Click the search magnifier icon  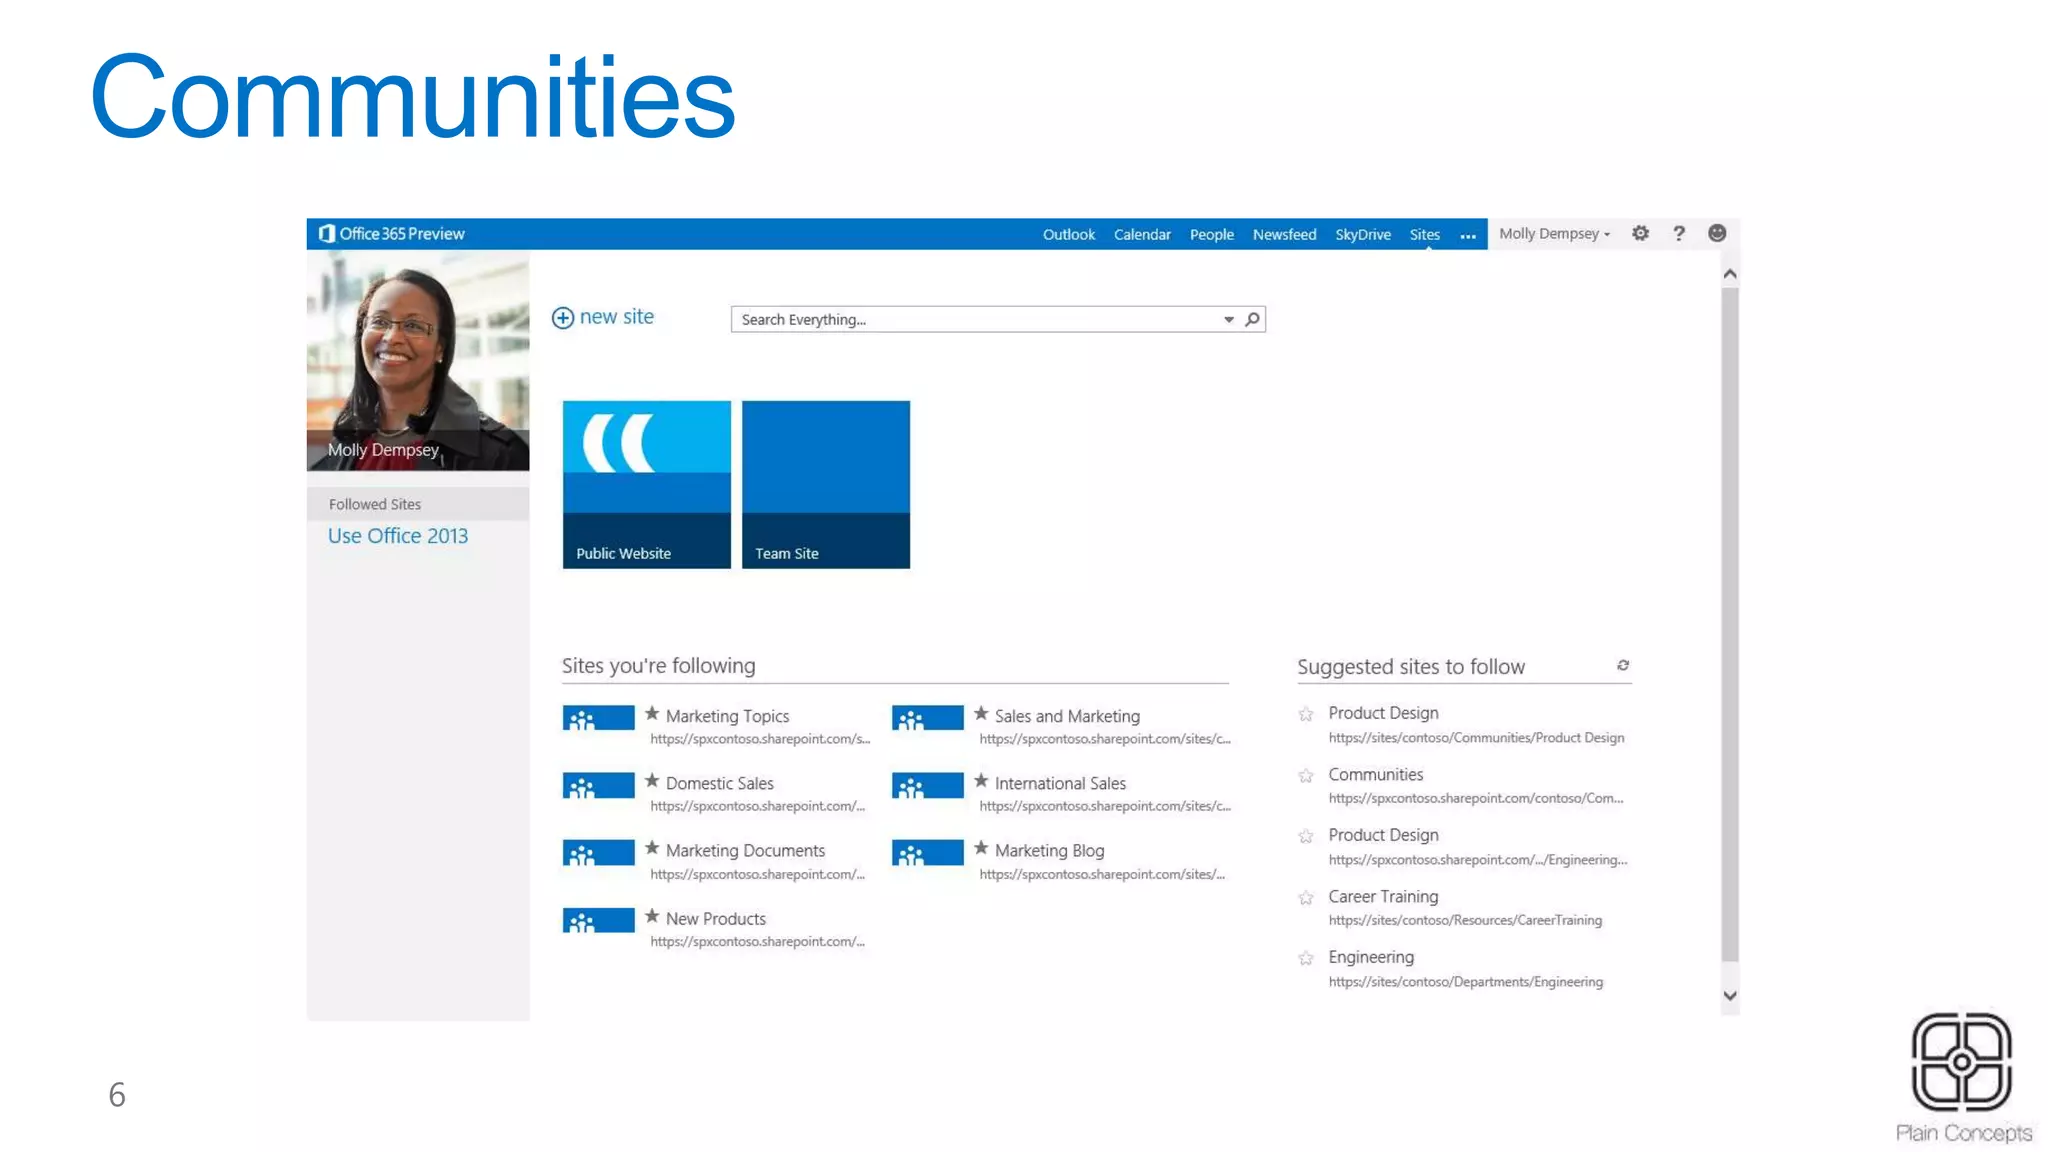click(x=1252, y=319)
